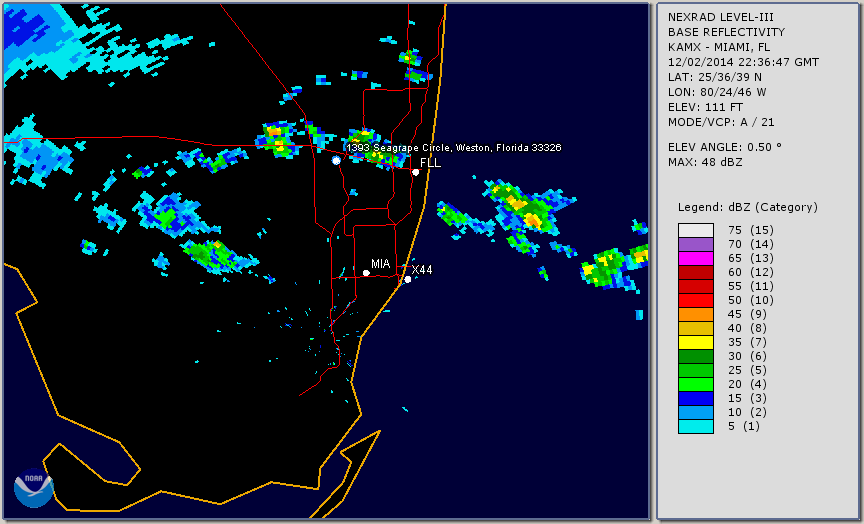
Task: Click the 5 (1) legend value text
Action: click(744, 426)
